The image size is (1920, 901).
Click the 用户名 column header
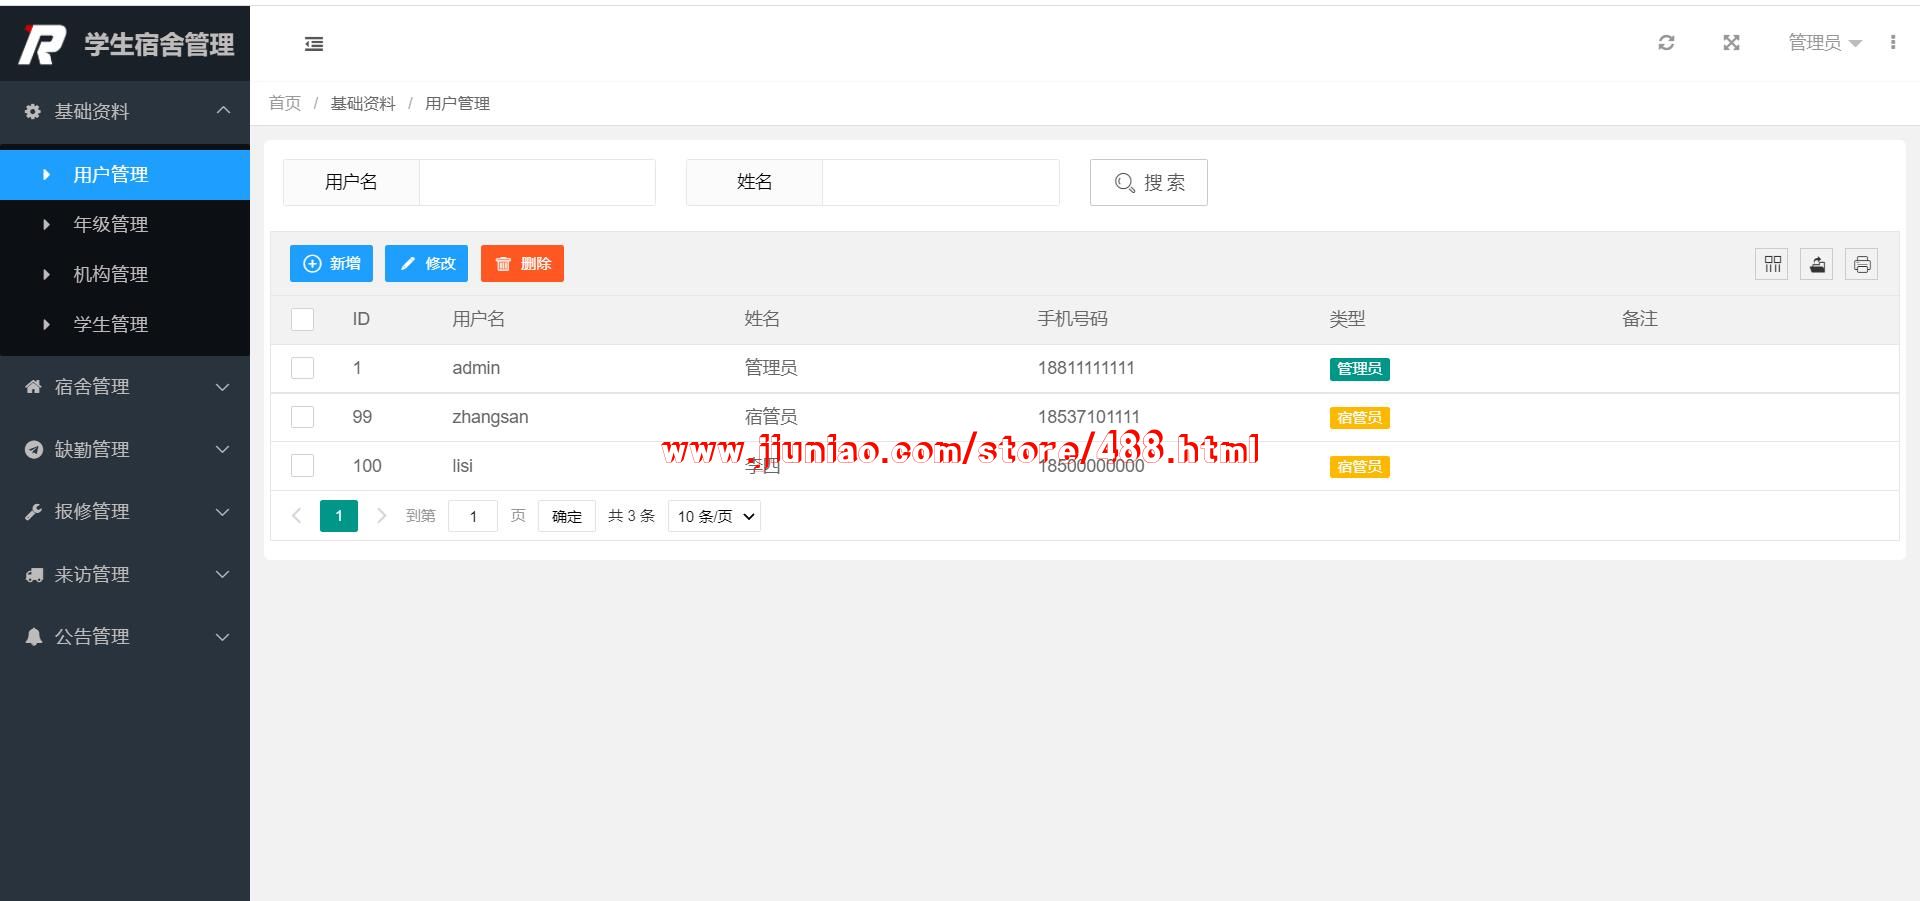tap(478, 319)
